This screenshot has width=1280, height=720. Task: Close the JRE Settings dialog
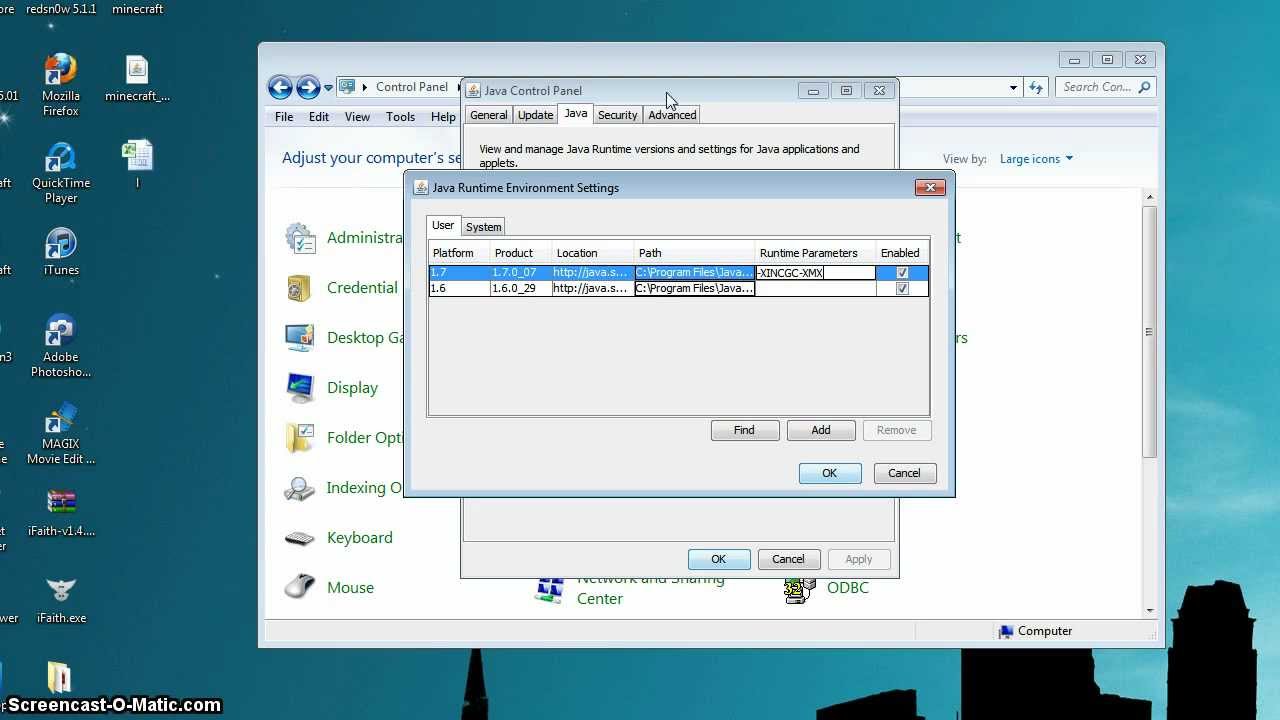(930, 187)
